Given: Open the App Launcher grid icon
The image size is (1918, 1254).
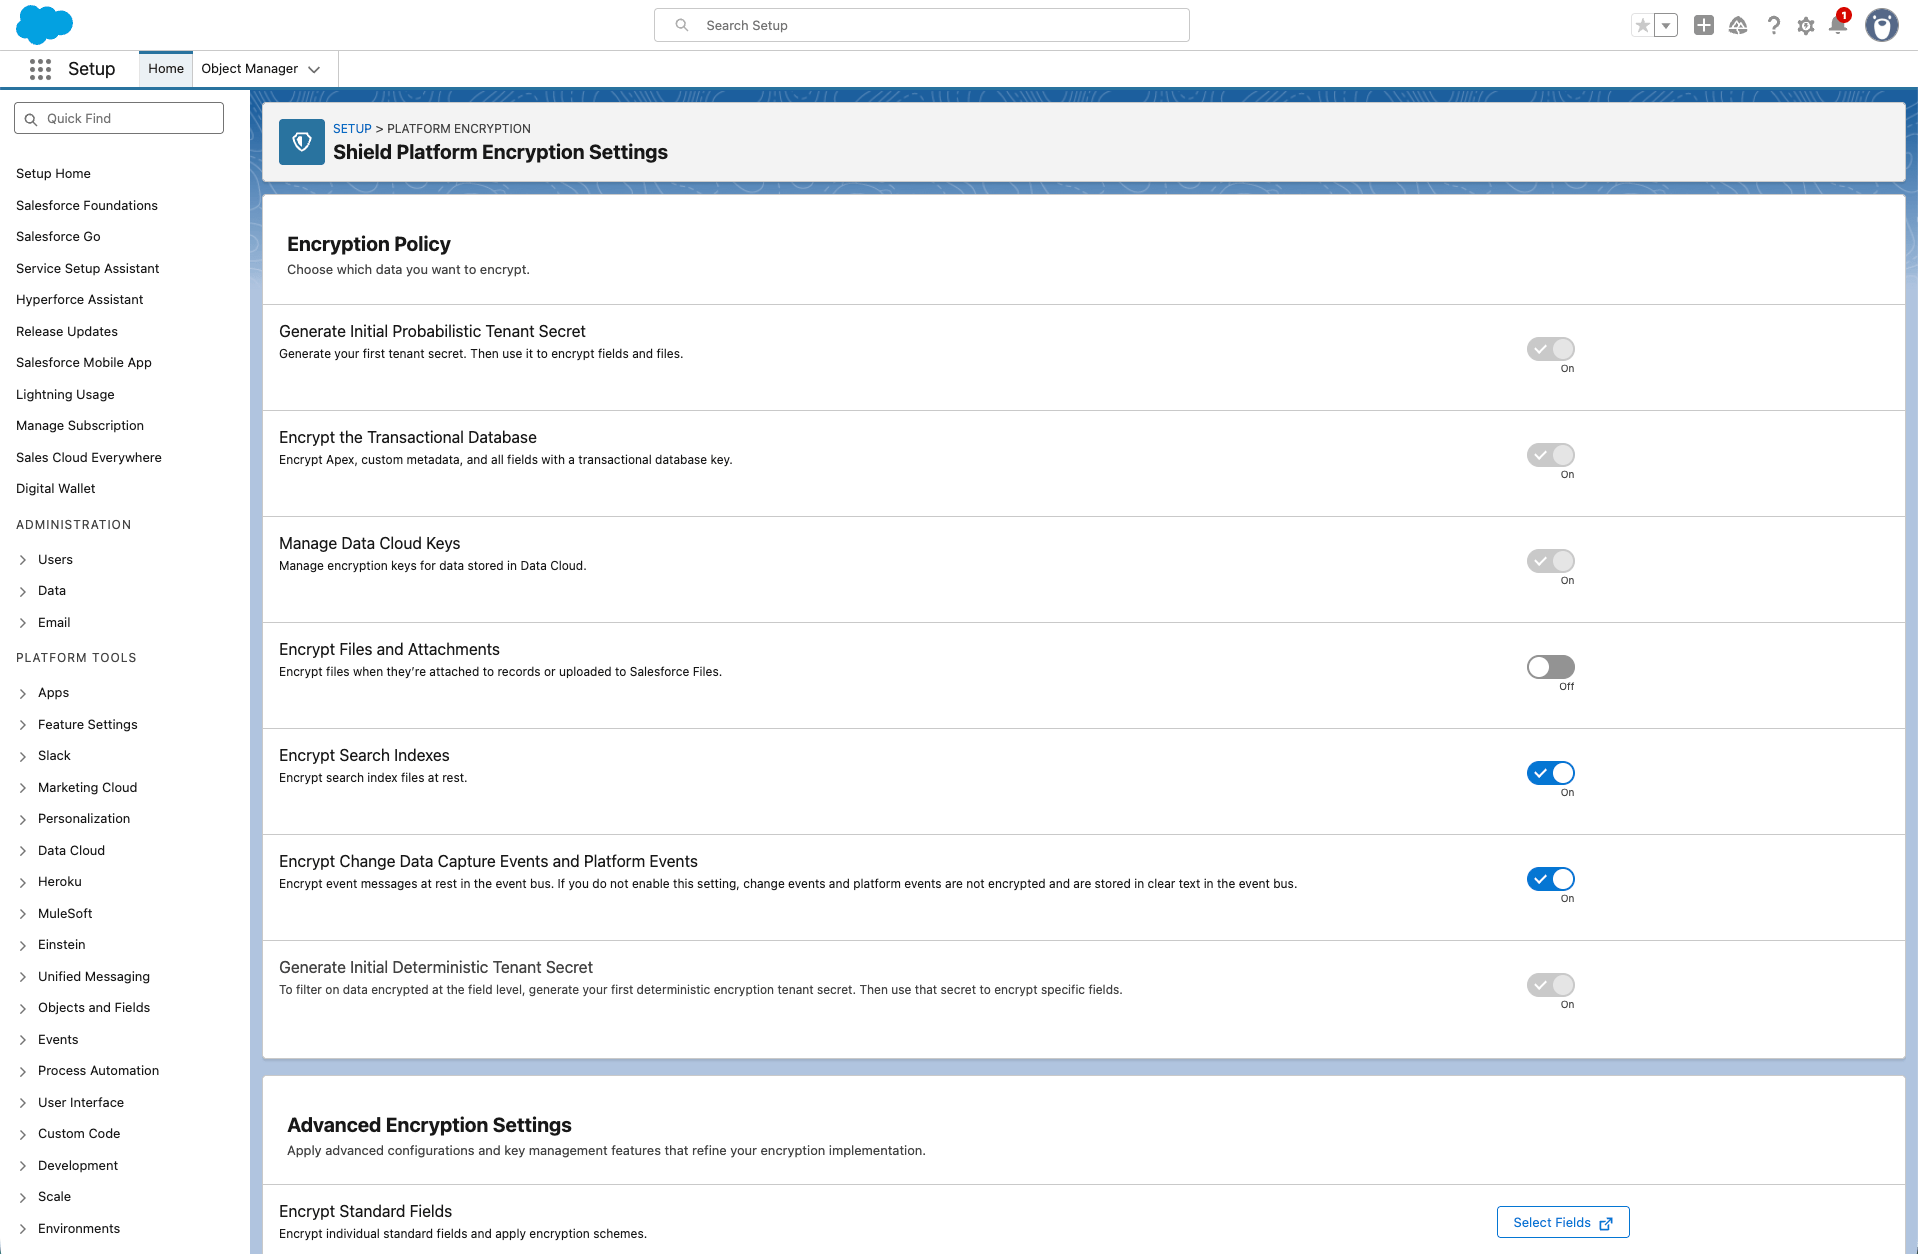Looking at the screenshot, I should click(x=40, y=69).
